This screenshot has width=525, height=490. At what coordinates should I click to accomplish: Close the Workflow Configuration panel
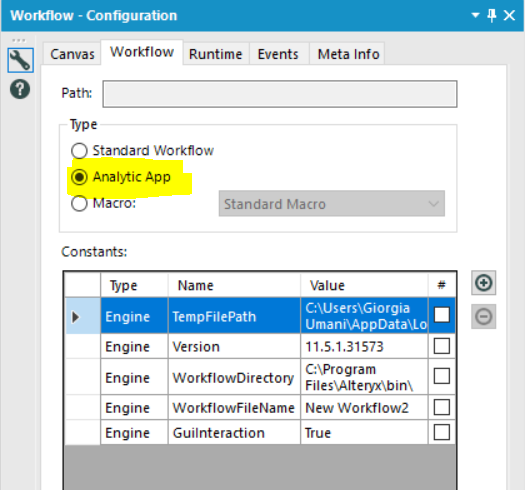[509, 15]
